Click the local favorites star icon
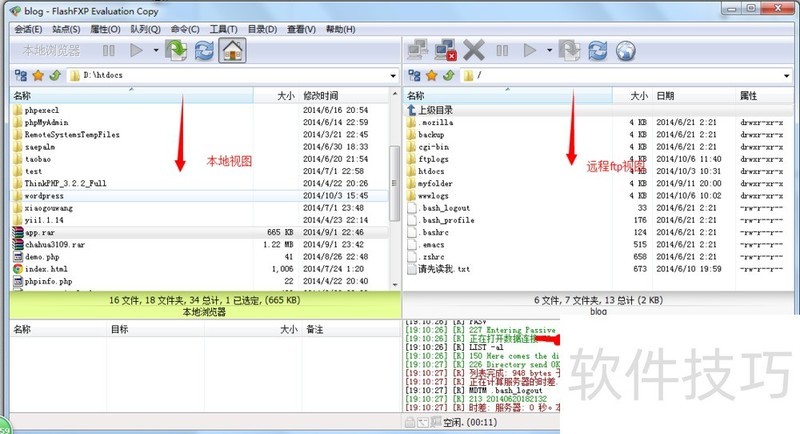This screenshot has height=434, width=800. click(38, 75)
